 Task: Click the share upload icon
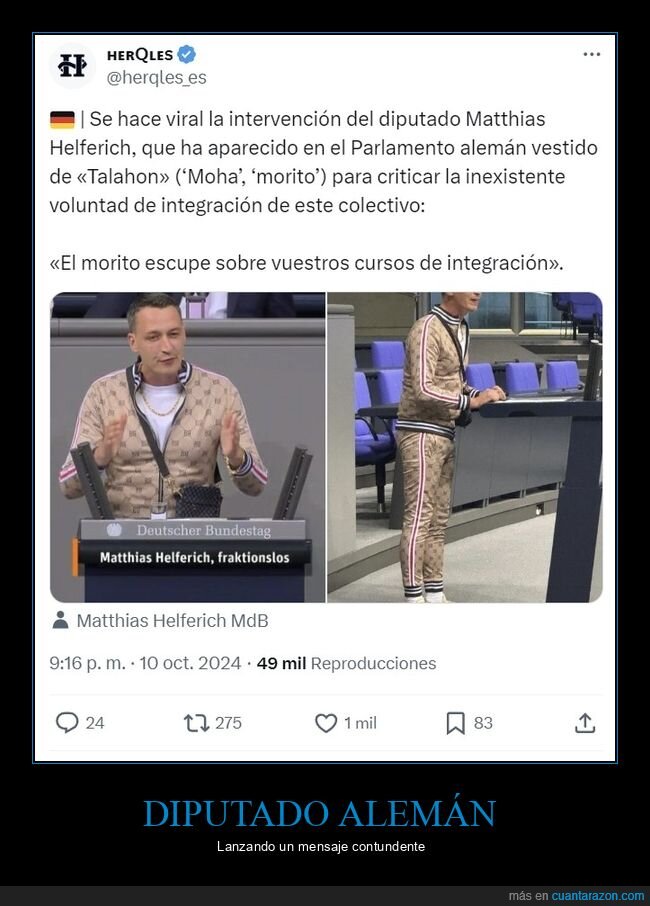pos(585,723)
